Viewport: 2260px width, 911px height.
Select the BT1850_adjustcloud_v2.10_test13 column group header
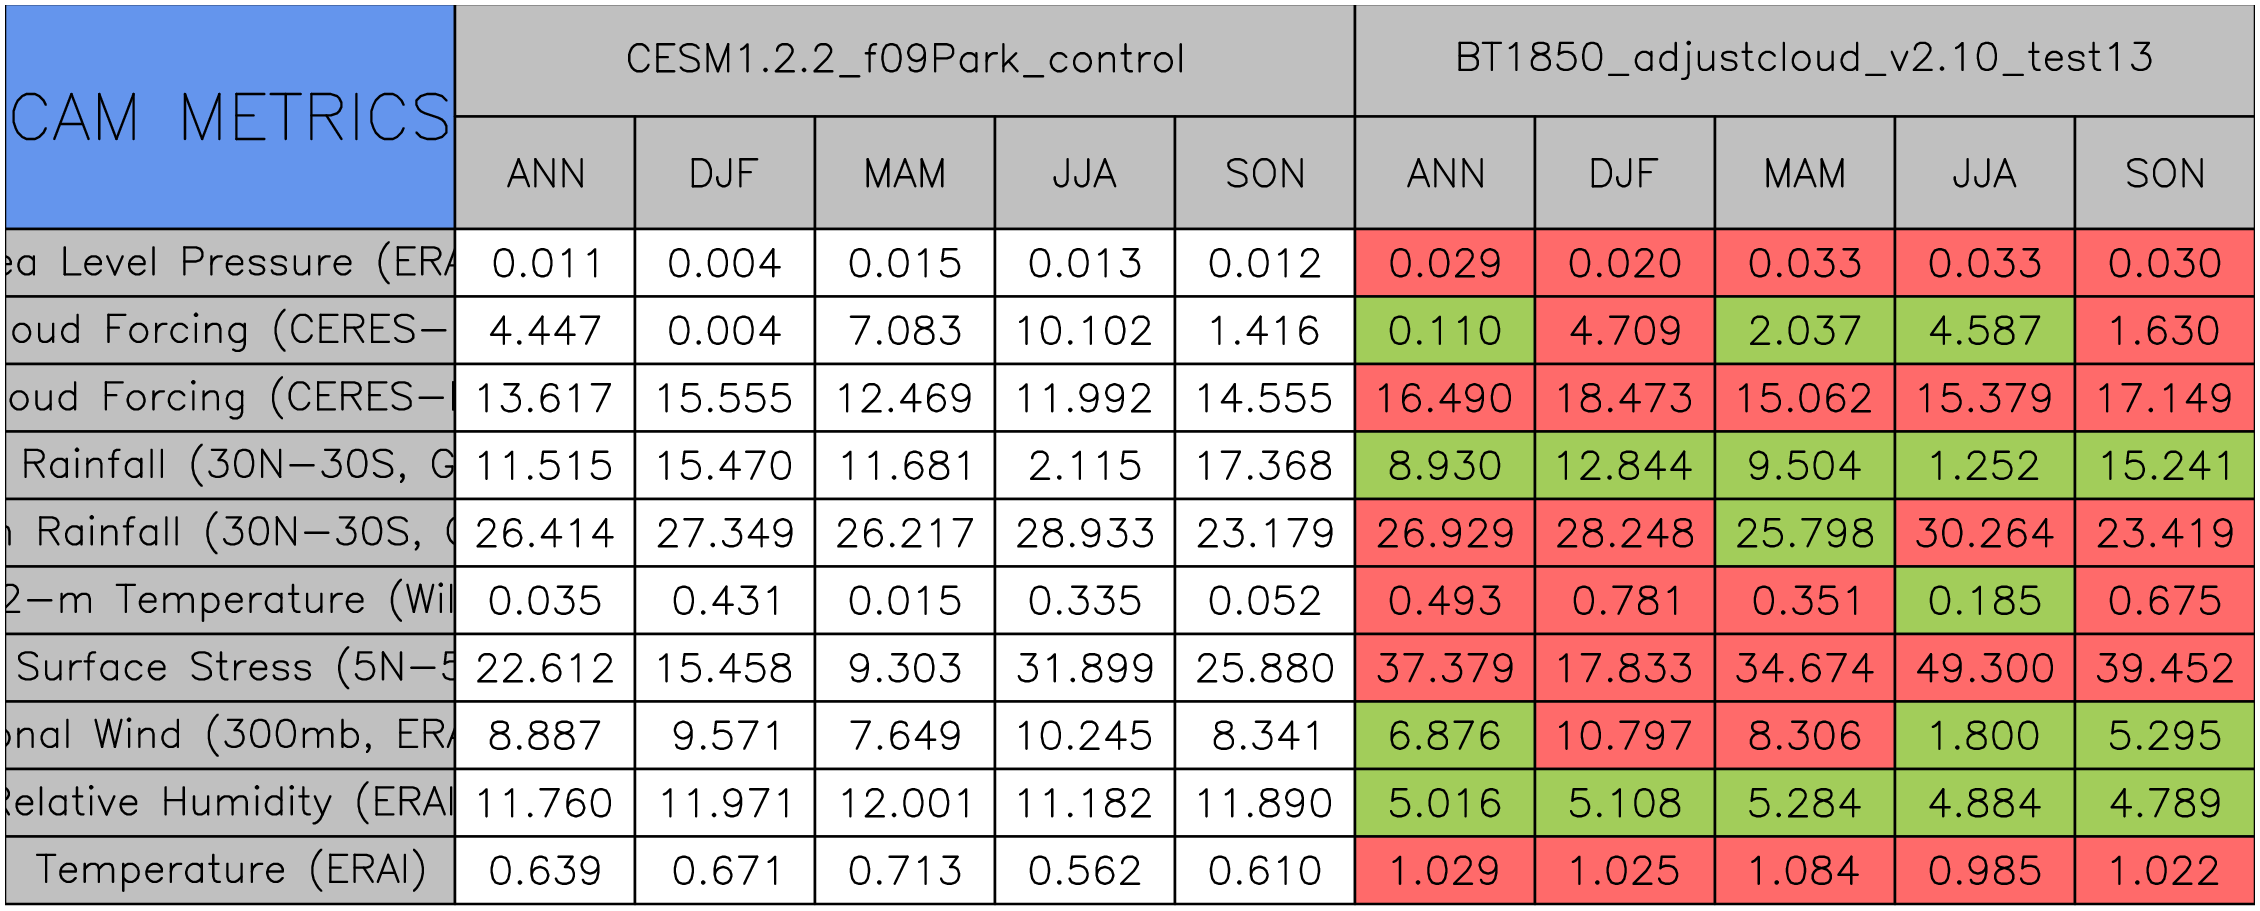click(x=1804, y=60)
